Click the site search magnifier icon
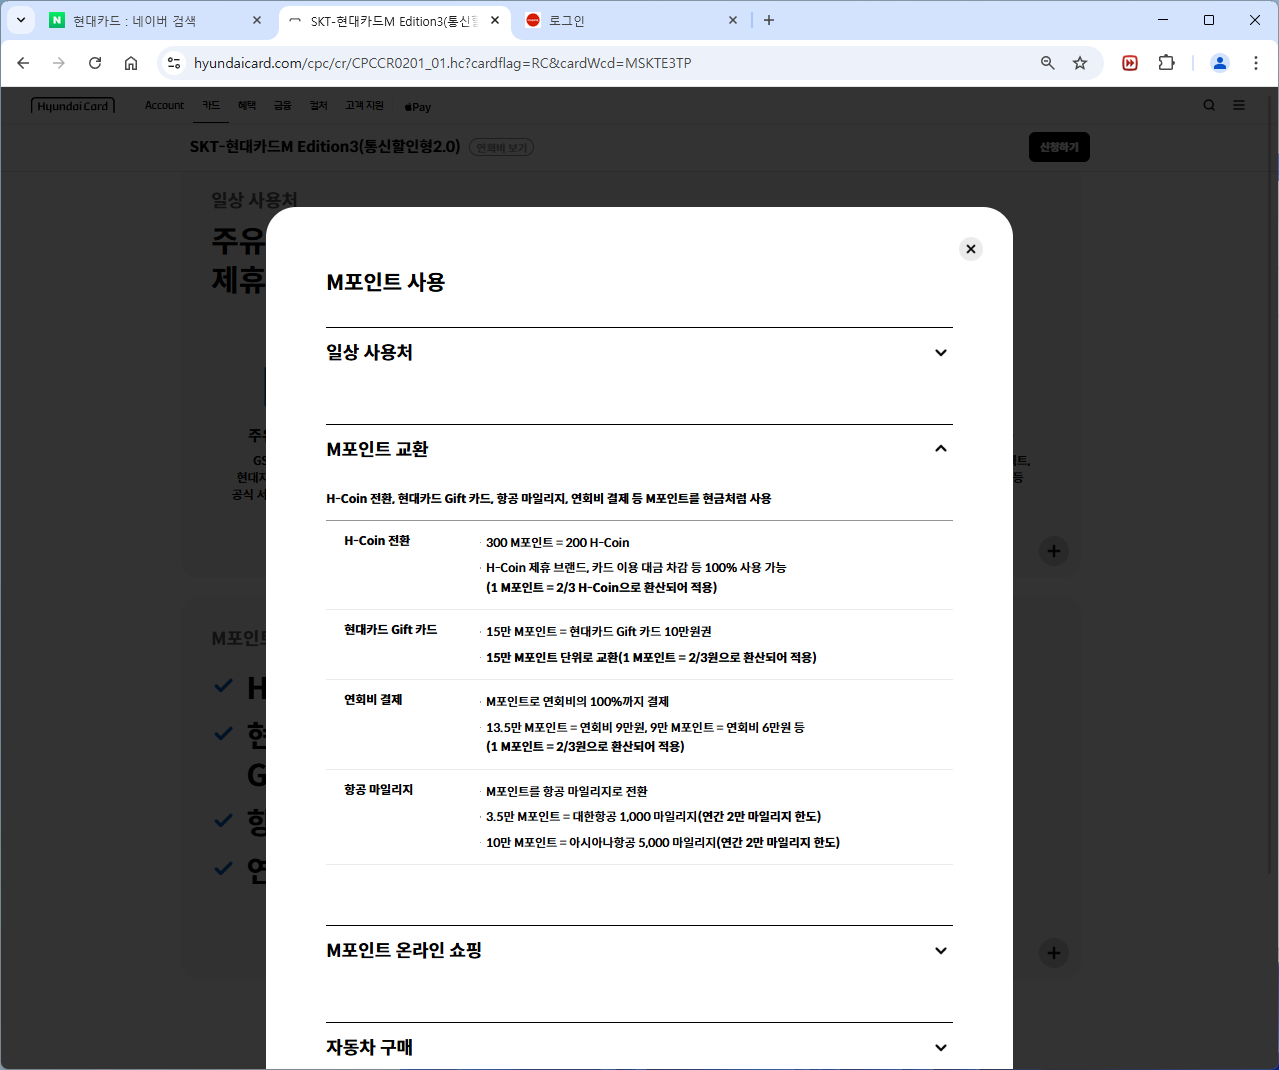 [1209, 105]
